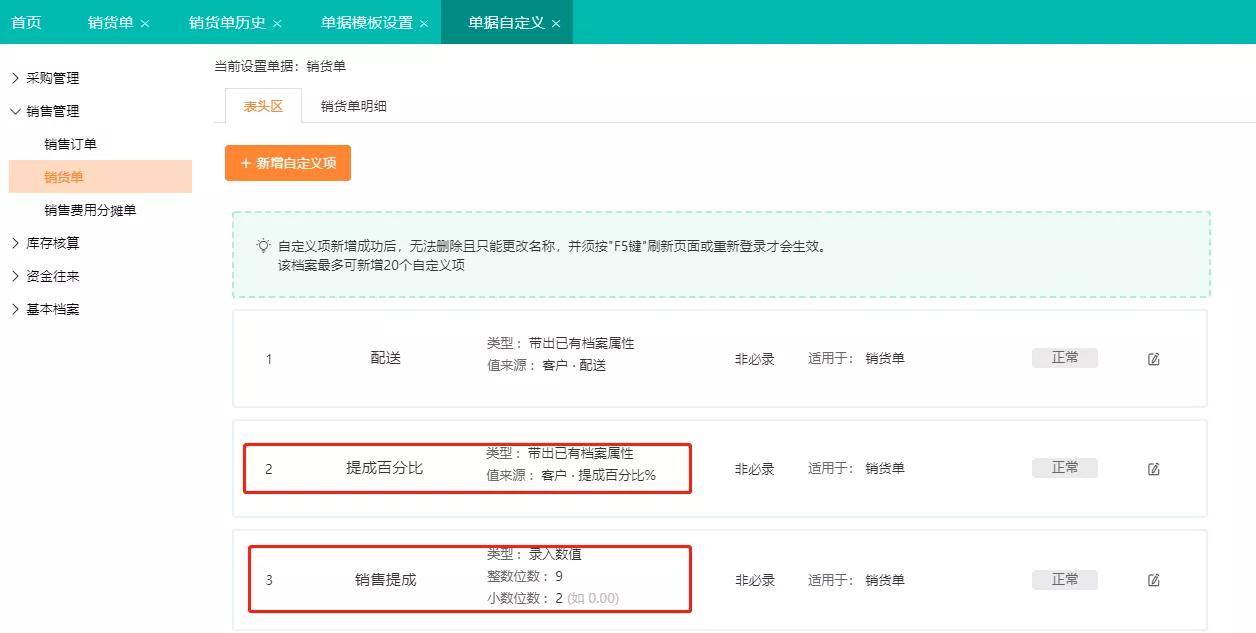The width and height of the screenshot is (1256, 633).
Task: Close the 销货单 tab
Action: tap(145, 23)
